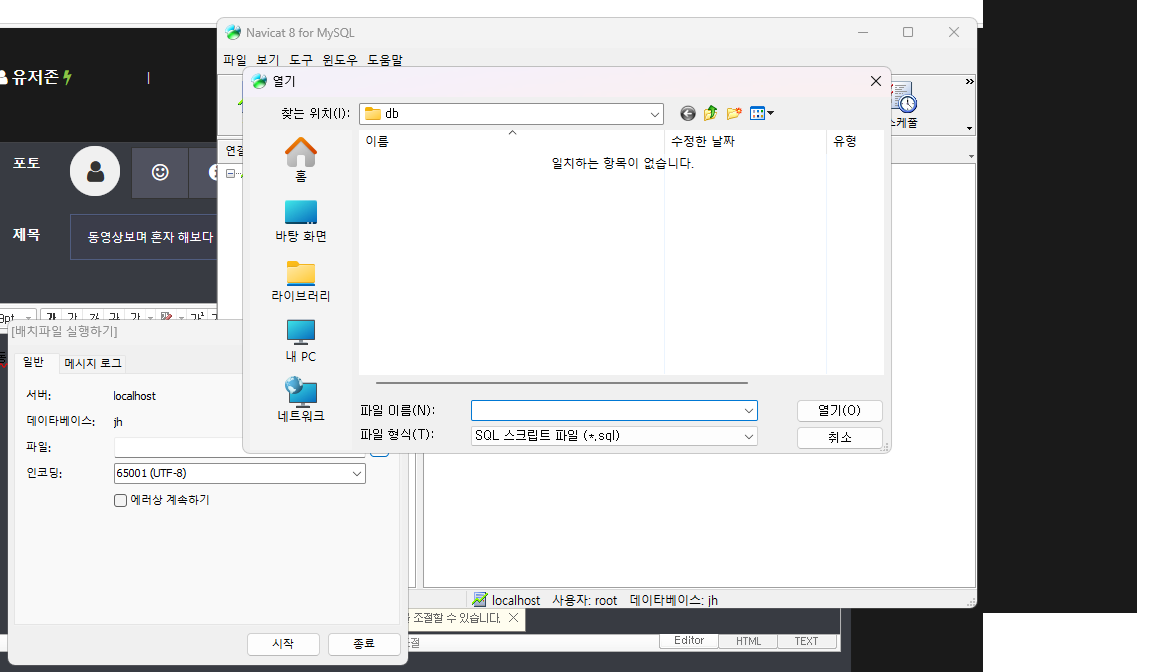Switch to the TEXT tab at bottom
The image size is (1152, 672).
(x=806, y=641)
